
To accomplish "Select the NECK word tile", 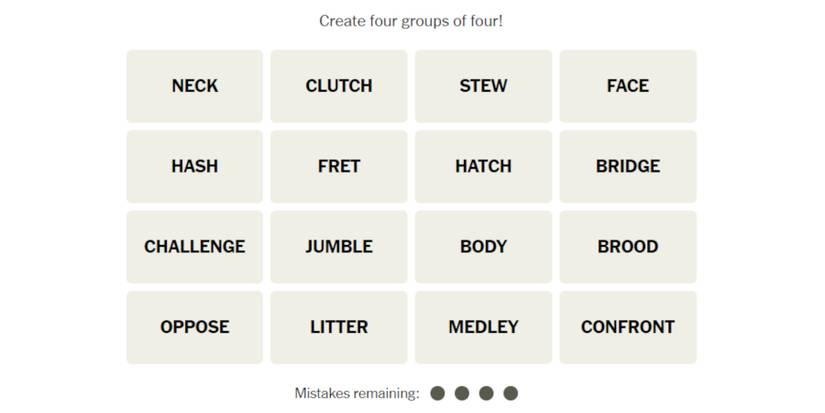I will point(194,86).
